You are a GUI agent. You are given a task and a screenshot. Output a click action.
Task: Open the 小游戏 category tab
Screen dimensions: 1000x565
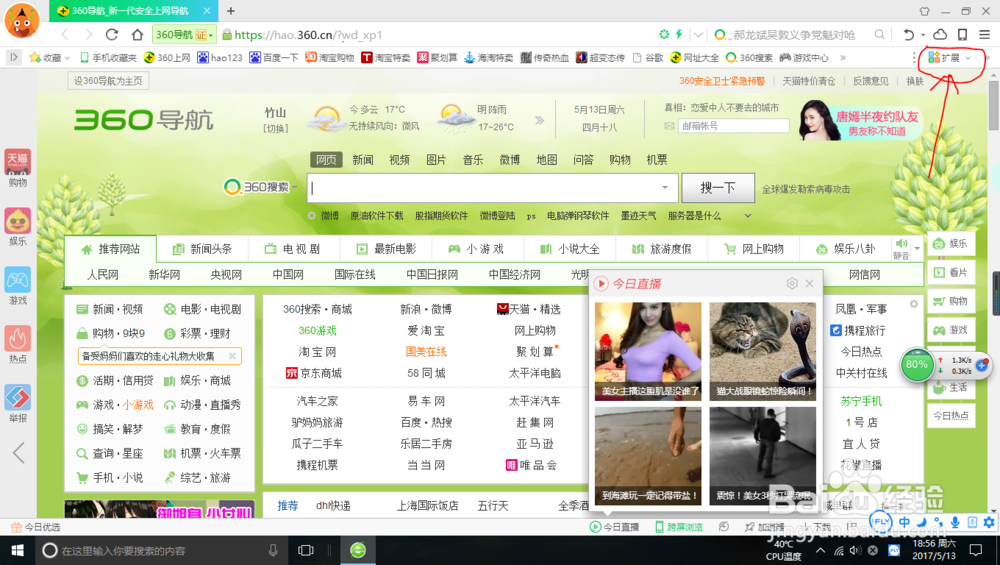[476, 249]
